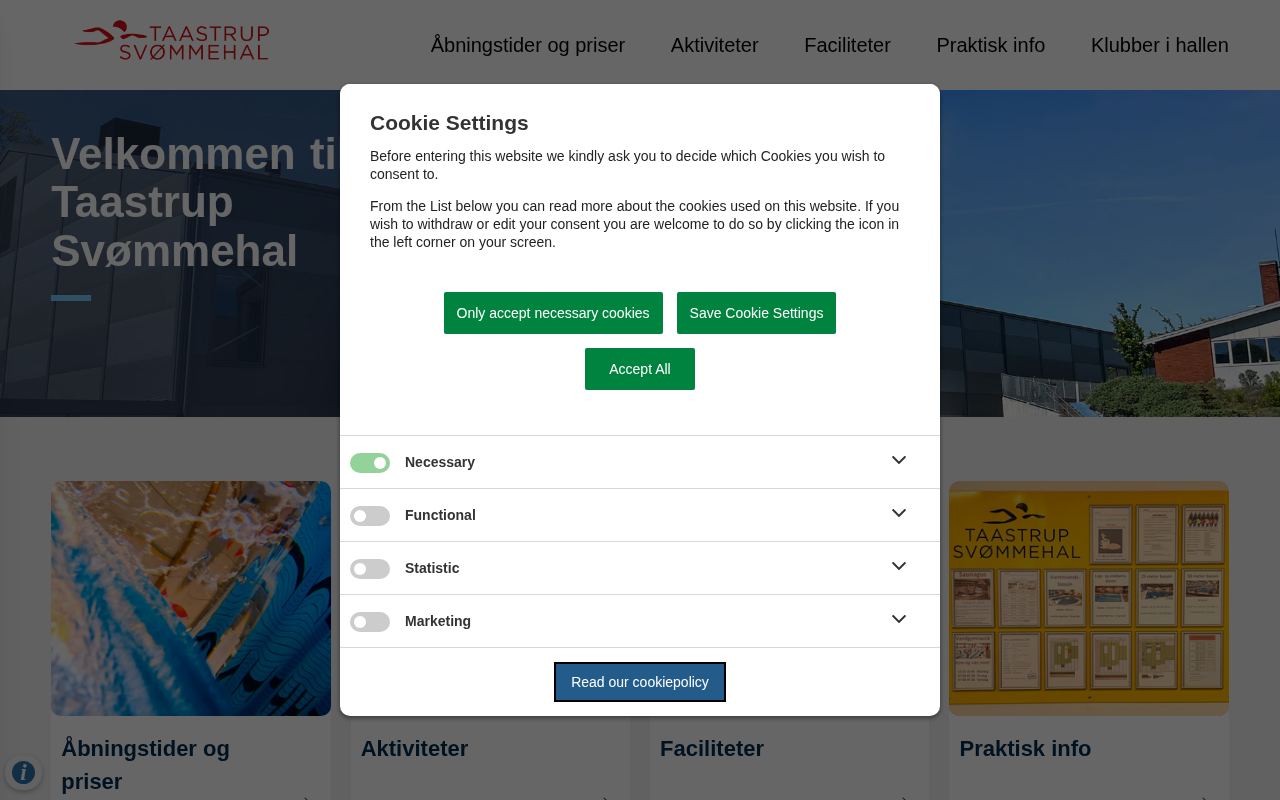Enable the Statistic cookies switch
Screen dimensions: 1280x800
click(370, 569)
